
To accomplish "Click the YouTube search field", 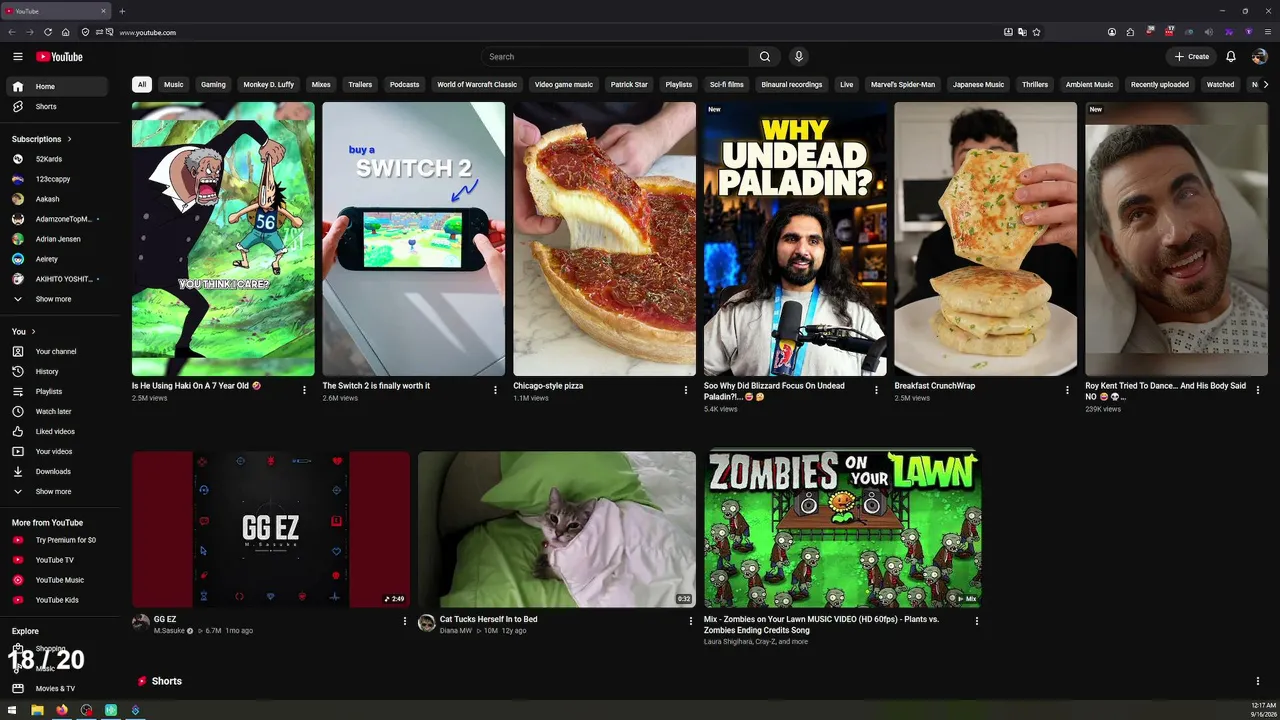I will pyautogui.click(x=615, y=57).
